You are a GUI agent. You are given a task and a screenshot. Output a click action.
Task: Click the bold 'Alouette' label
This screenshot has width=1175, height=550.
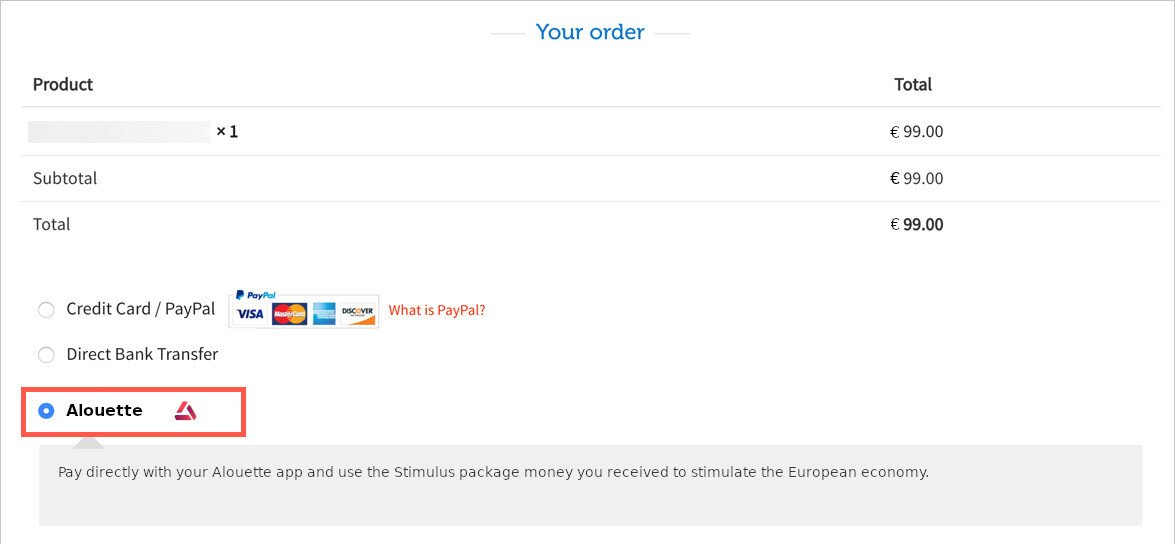[104, 411]
